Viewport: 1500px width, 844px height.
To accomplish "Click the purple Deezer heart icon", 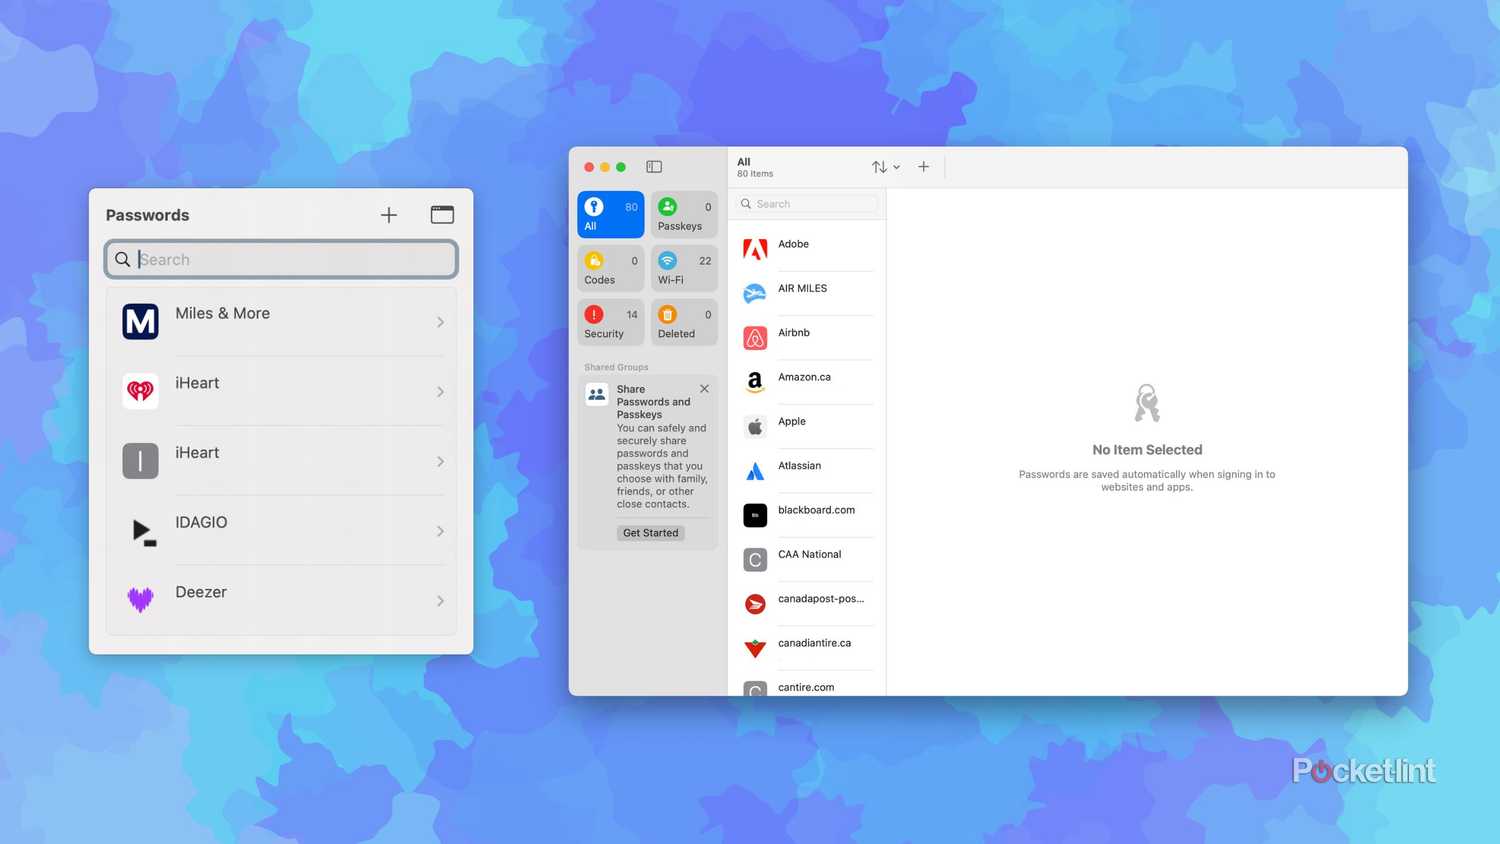I will tap(140, 599).
